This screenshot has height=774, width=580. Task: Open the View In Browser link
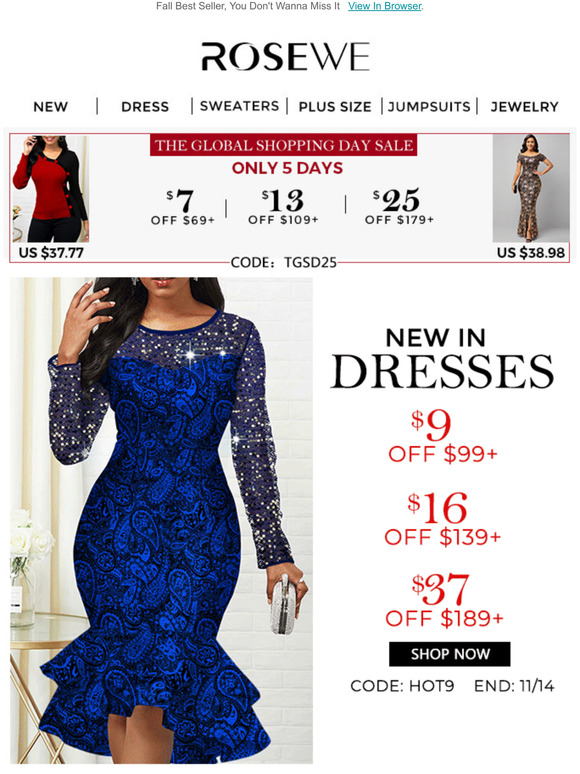click(x=385, y=6)
